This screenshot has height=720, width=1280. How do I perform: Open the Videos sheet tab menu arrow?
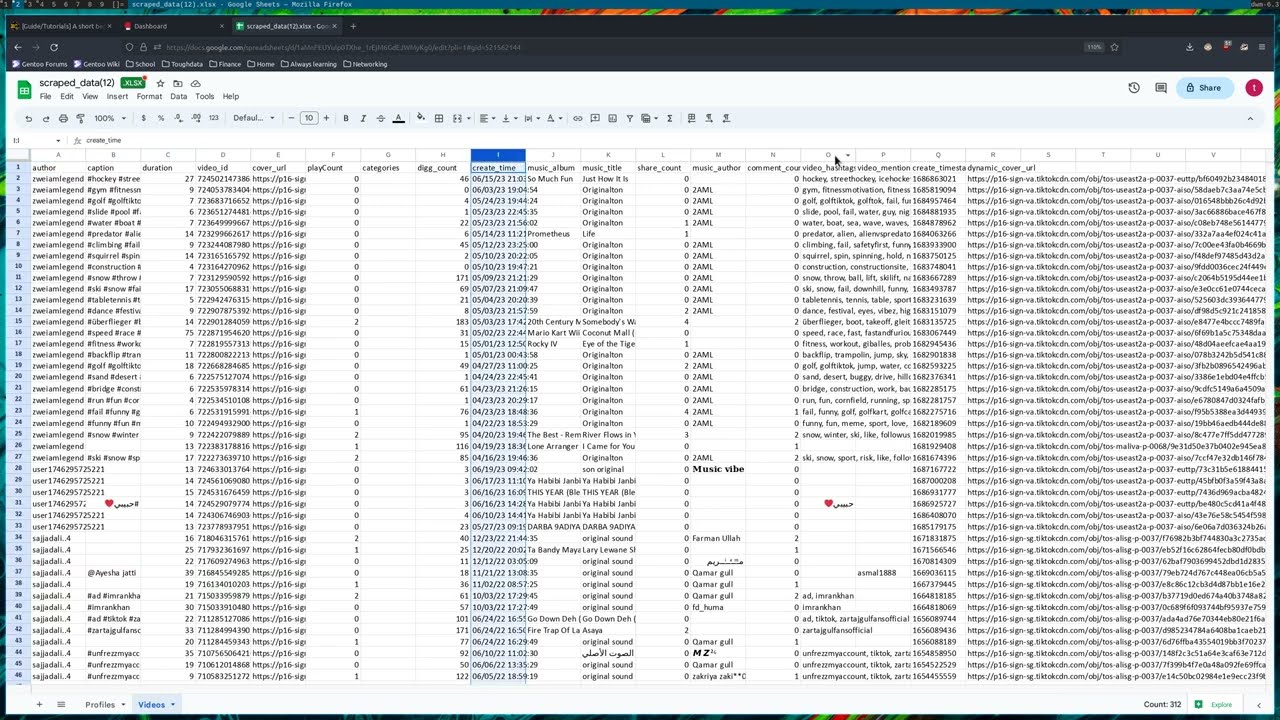click(x=172, y=705)
